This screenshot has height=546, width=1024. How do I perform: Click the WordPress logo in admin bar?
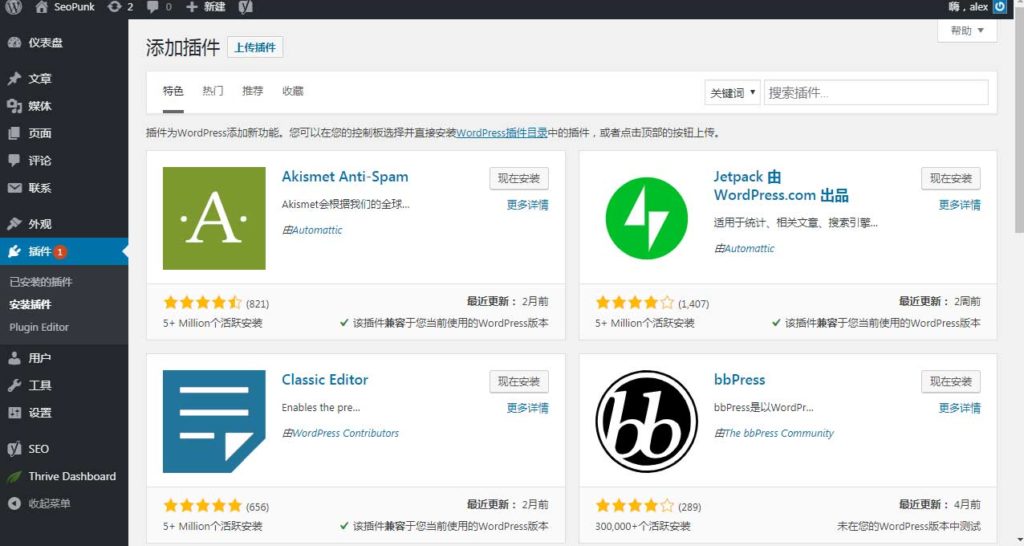click(x=14, y=7)
